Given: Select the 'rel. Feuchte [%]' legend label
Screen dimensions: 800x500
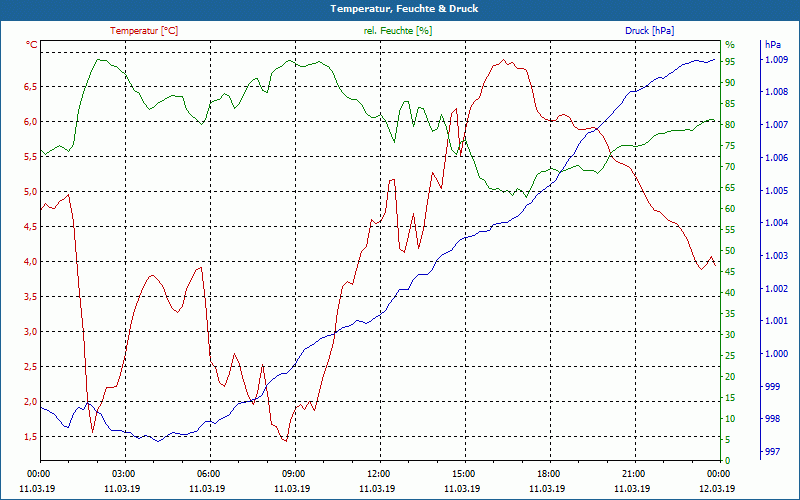Looking at the screenshot, I should click(x=398, y=31).
